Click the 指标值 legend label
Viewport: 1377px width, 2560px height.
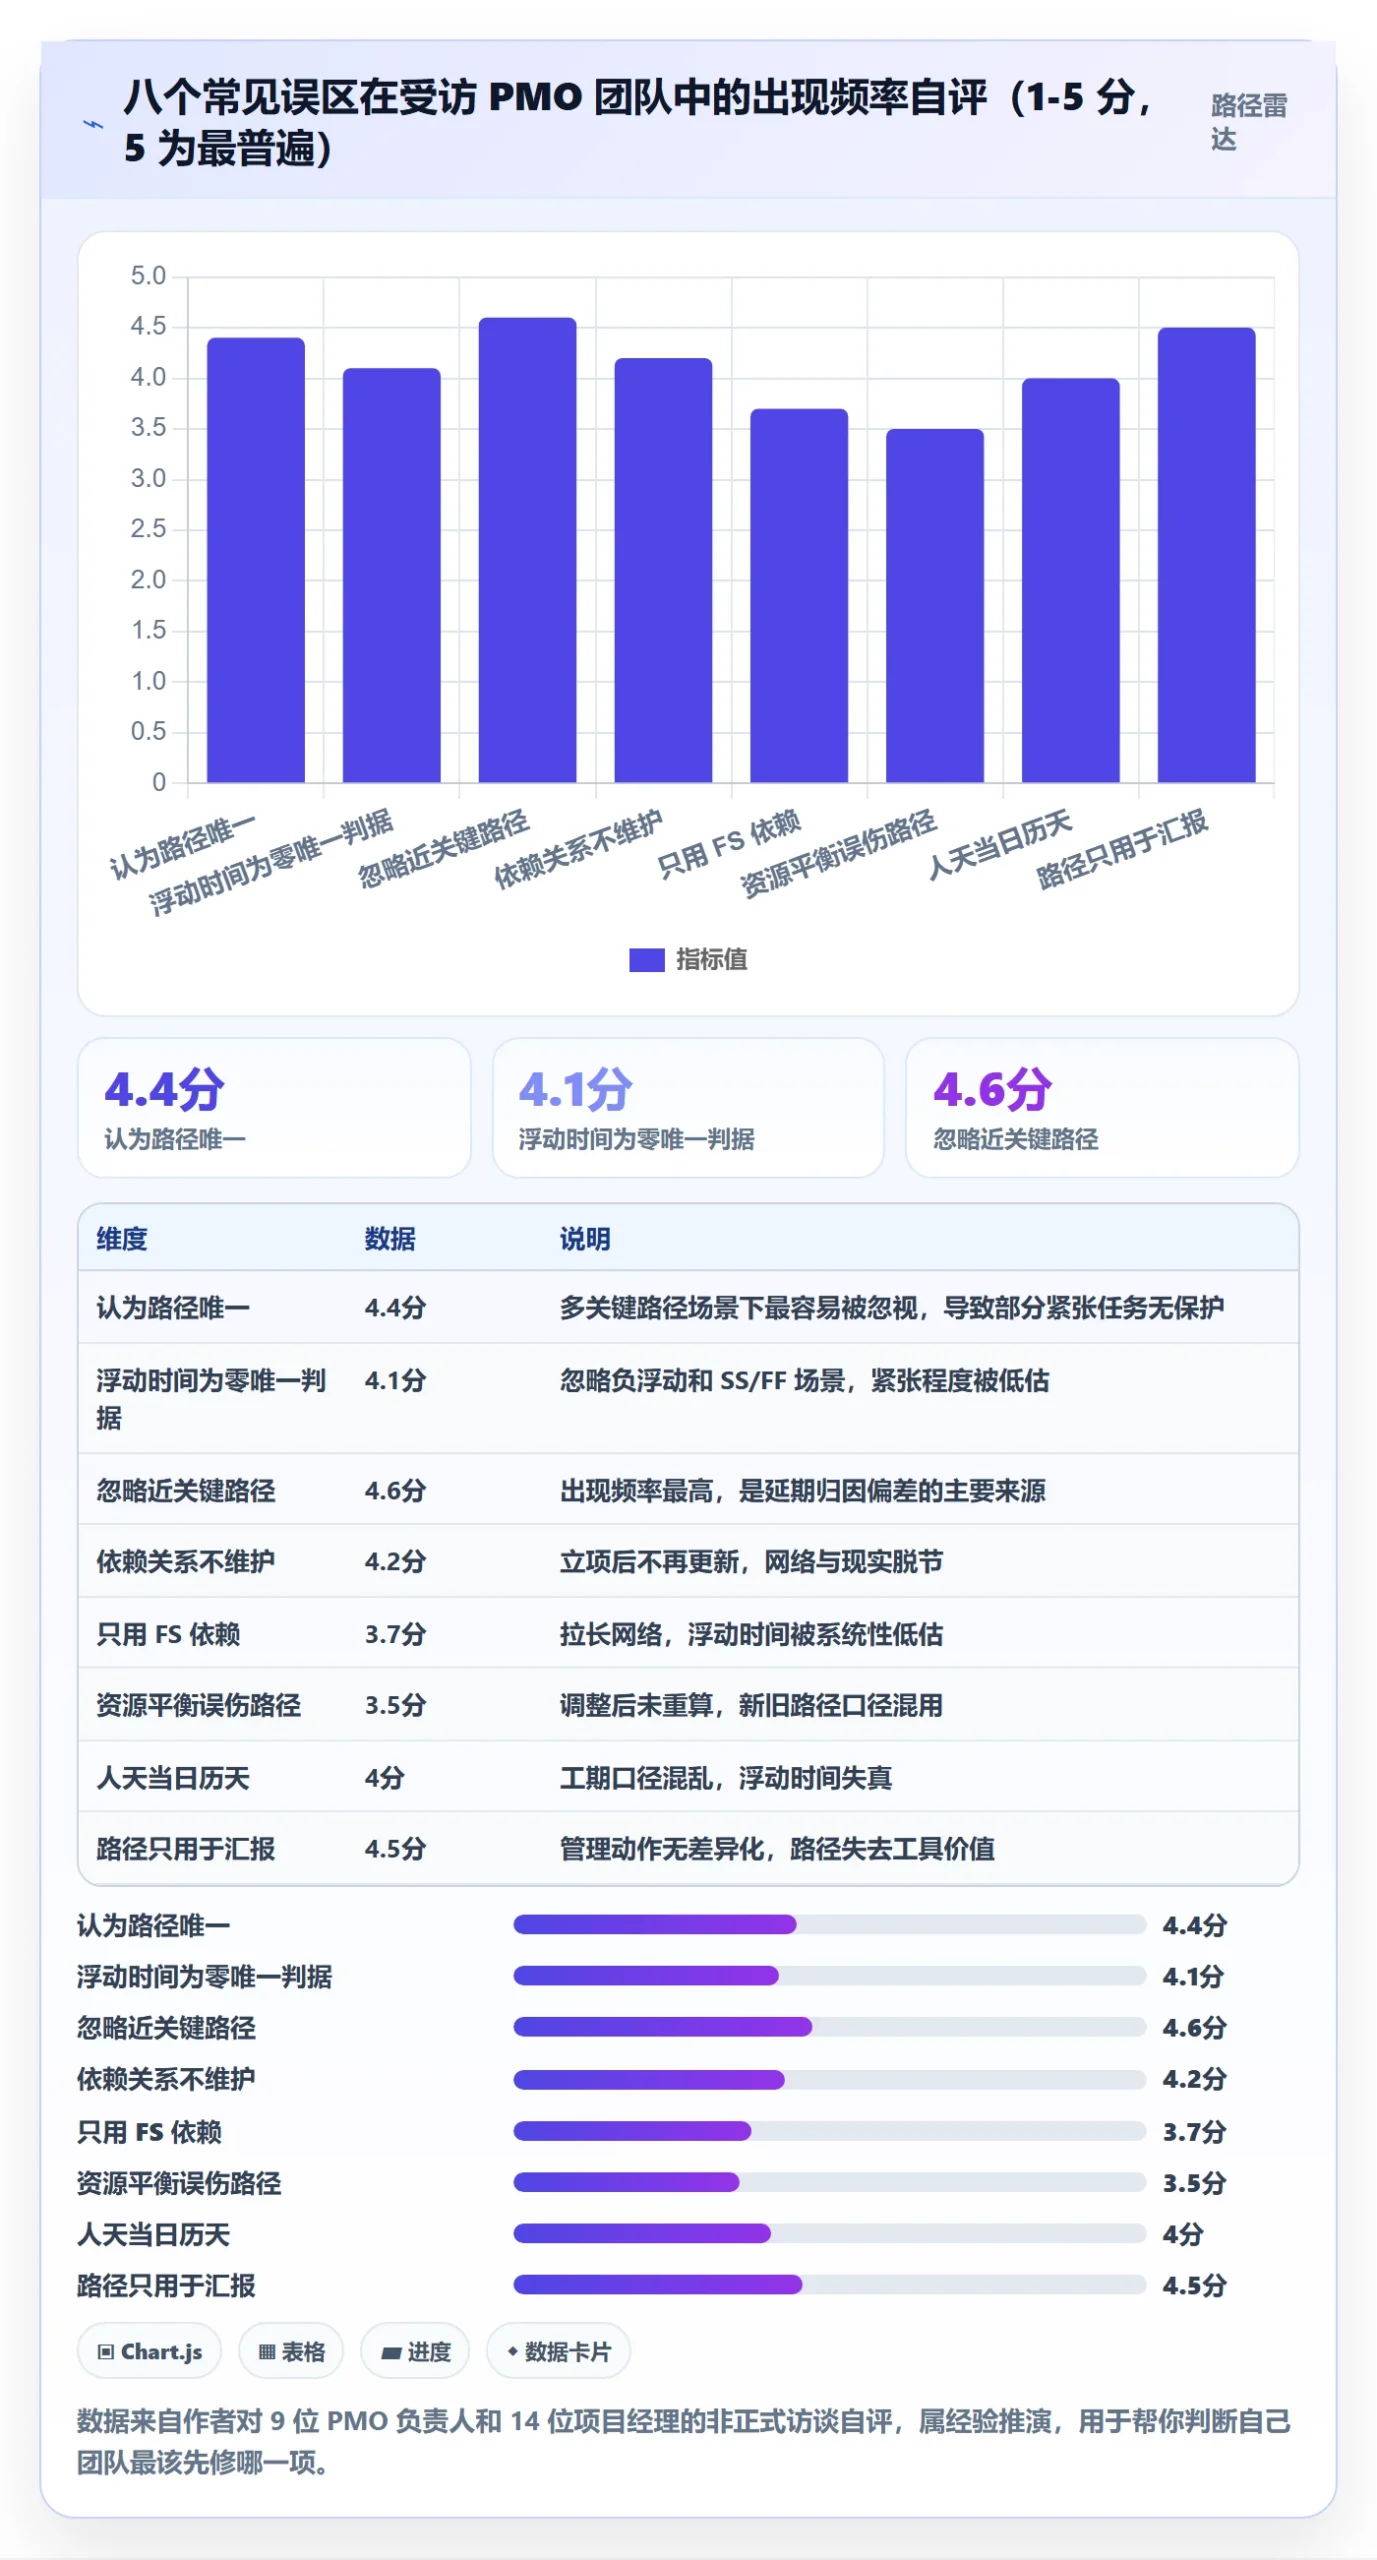711,960
